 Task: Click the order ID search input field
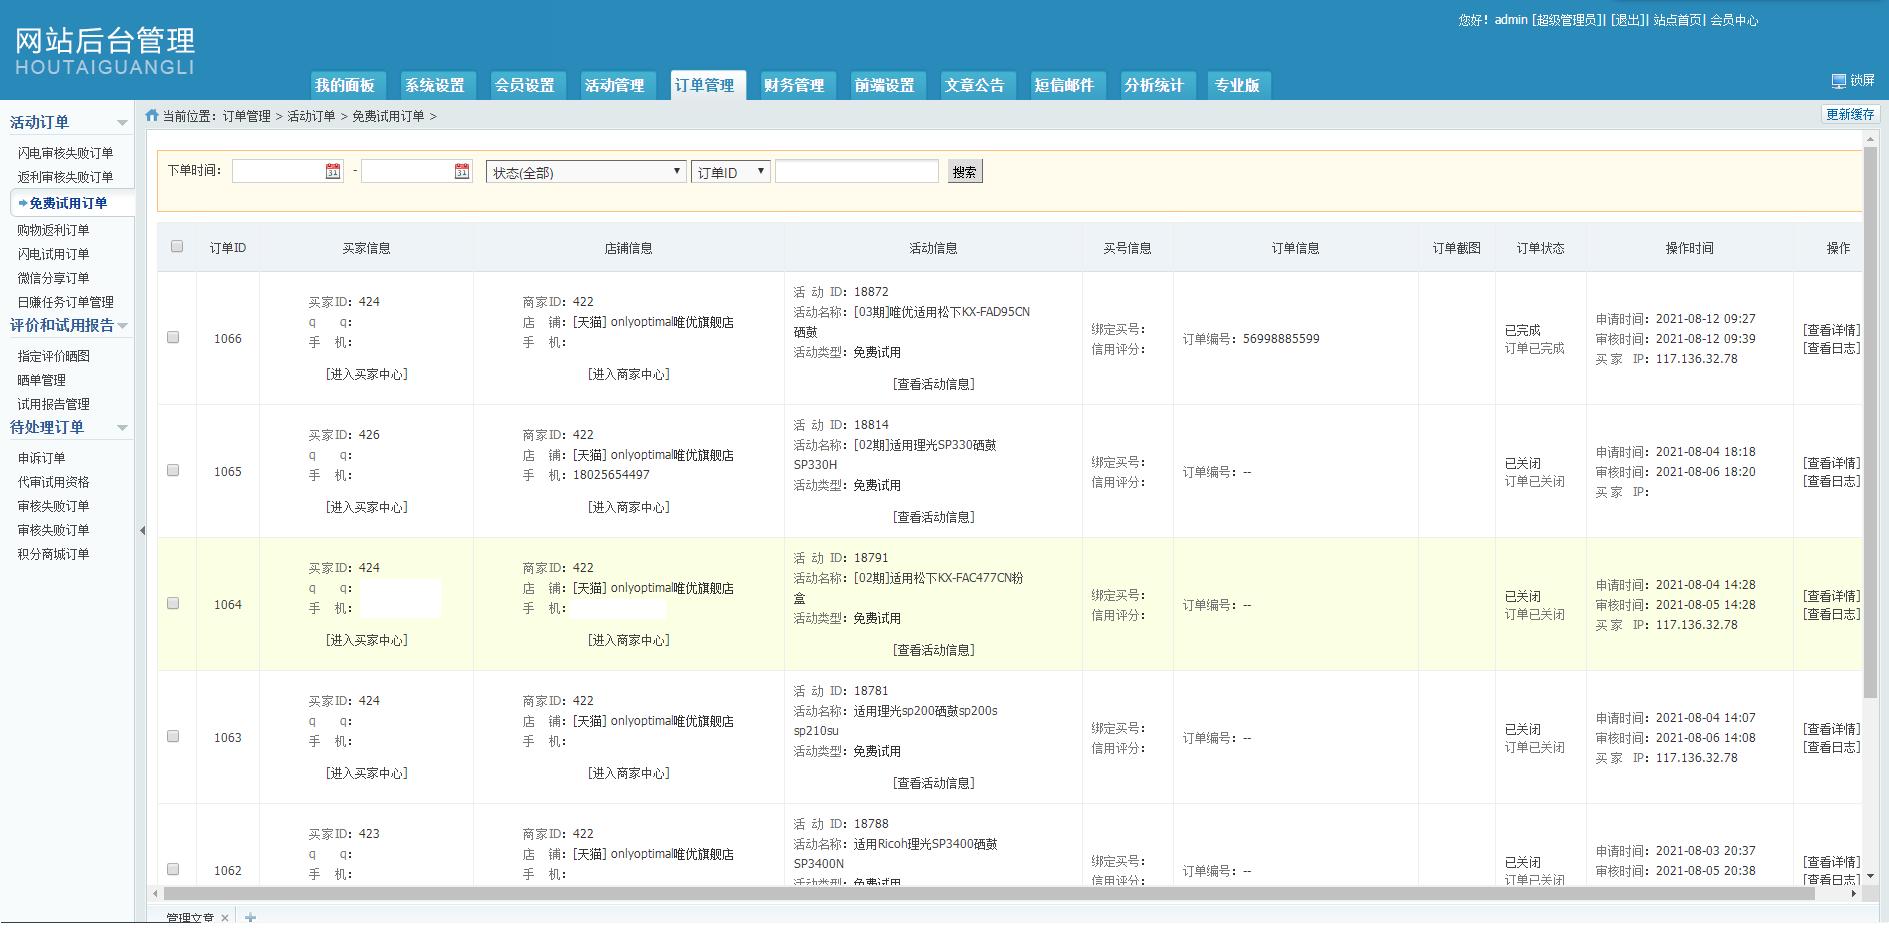(857, 171)
